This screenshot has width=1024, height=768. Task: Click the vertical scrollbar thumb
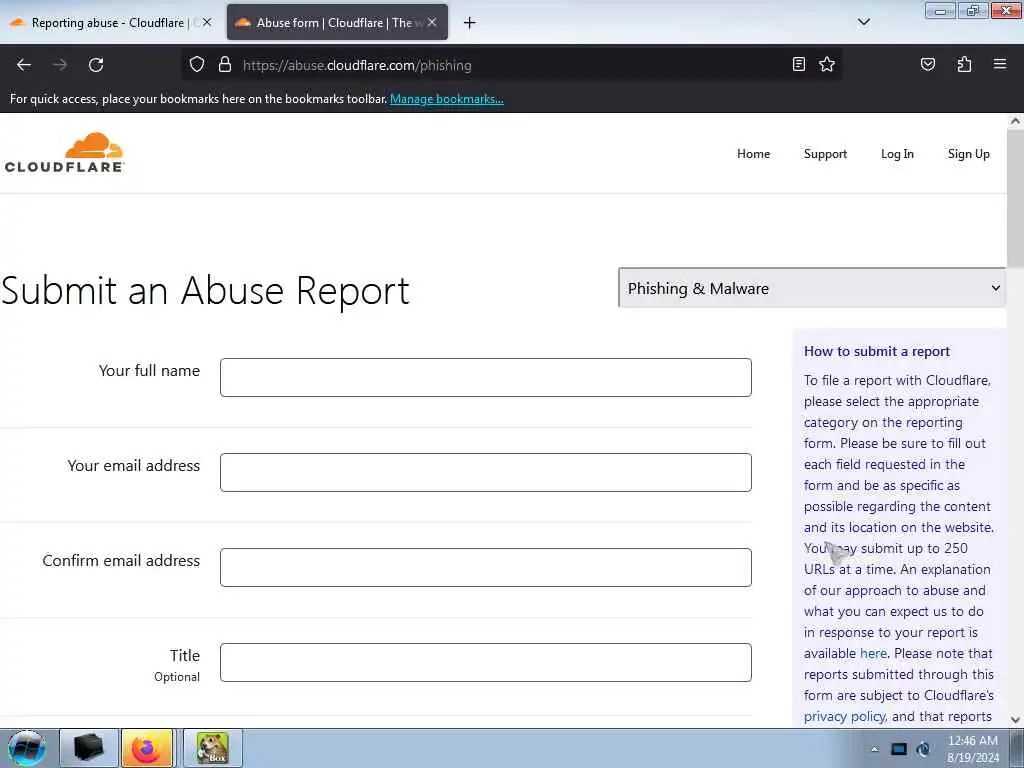click(1015, 198)
